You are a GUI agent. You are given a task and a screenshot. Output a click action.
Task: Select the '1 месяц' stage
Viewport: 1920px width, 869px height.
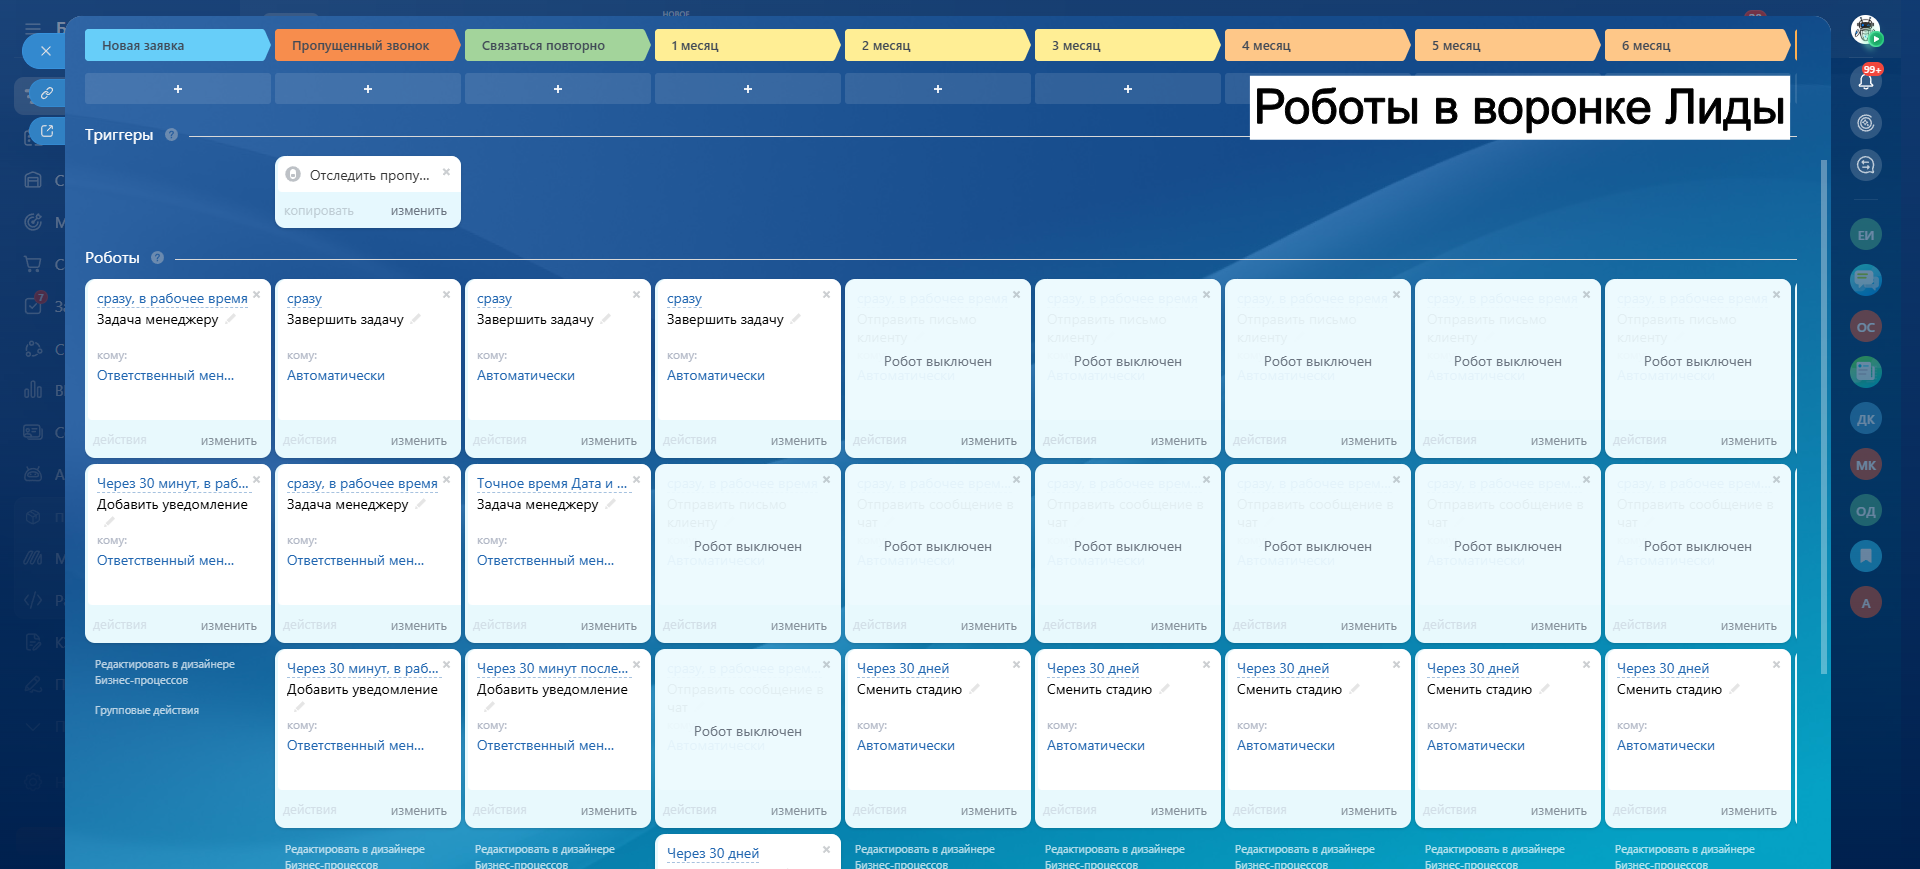pyautogui.click(x=747, y=46)
